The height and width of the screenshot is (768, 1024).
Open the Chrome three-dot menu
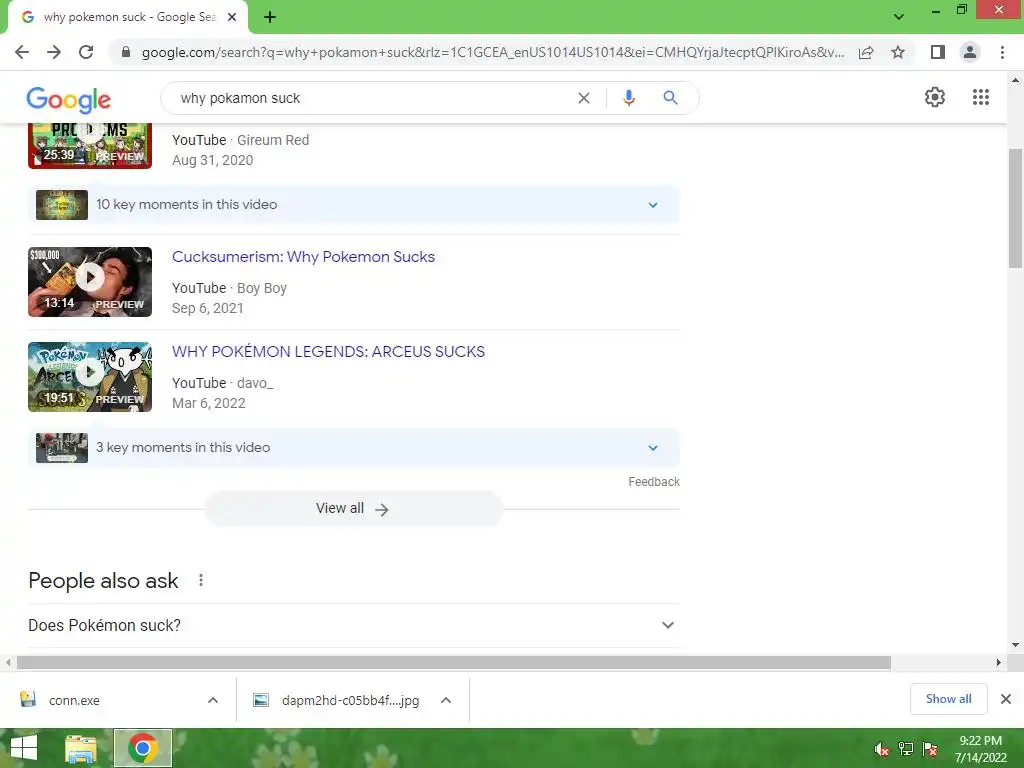point(1002,52)
